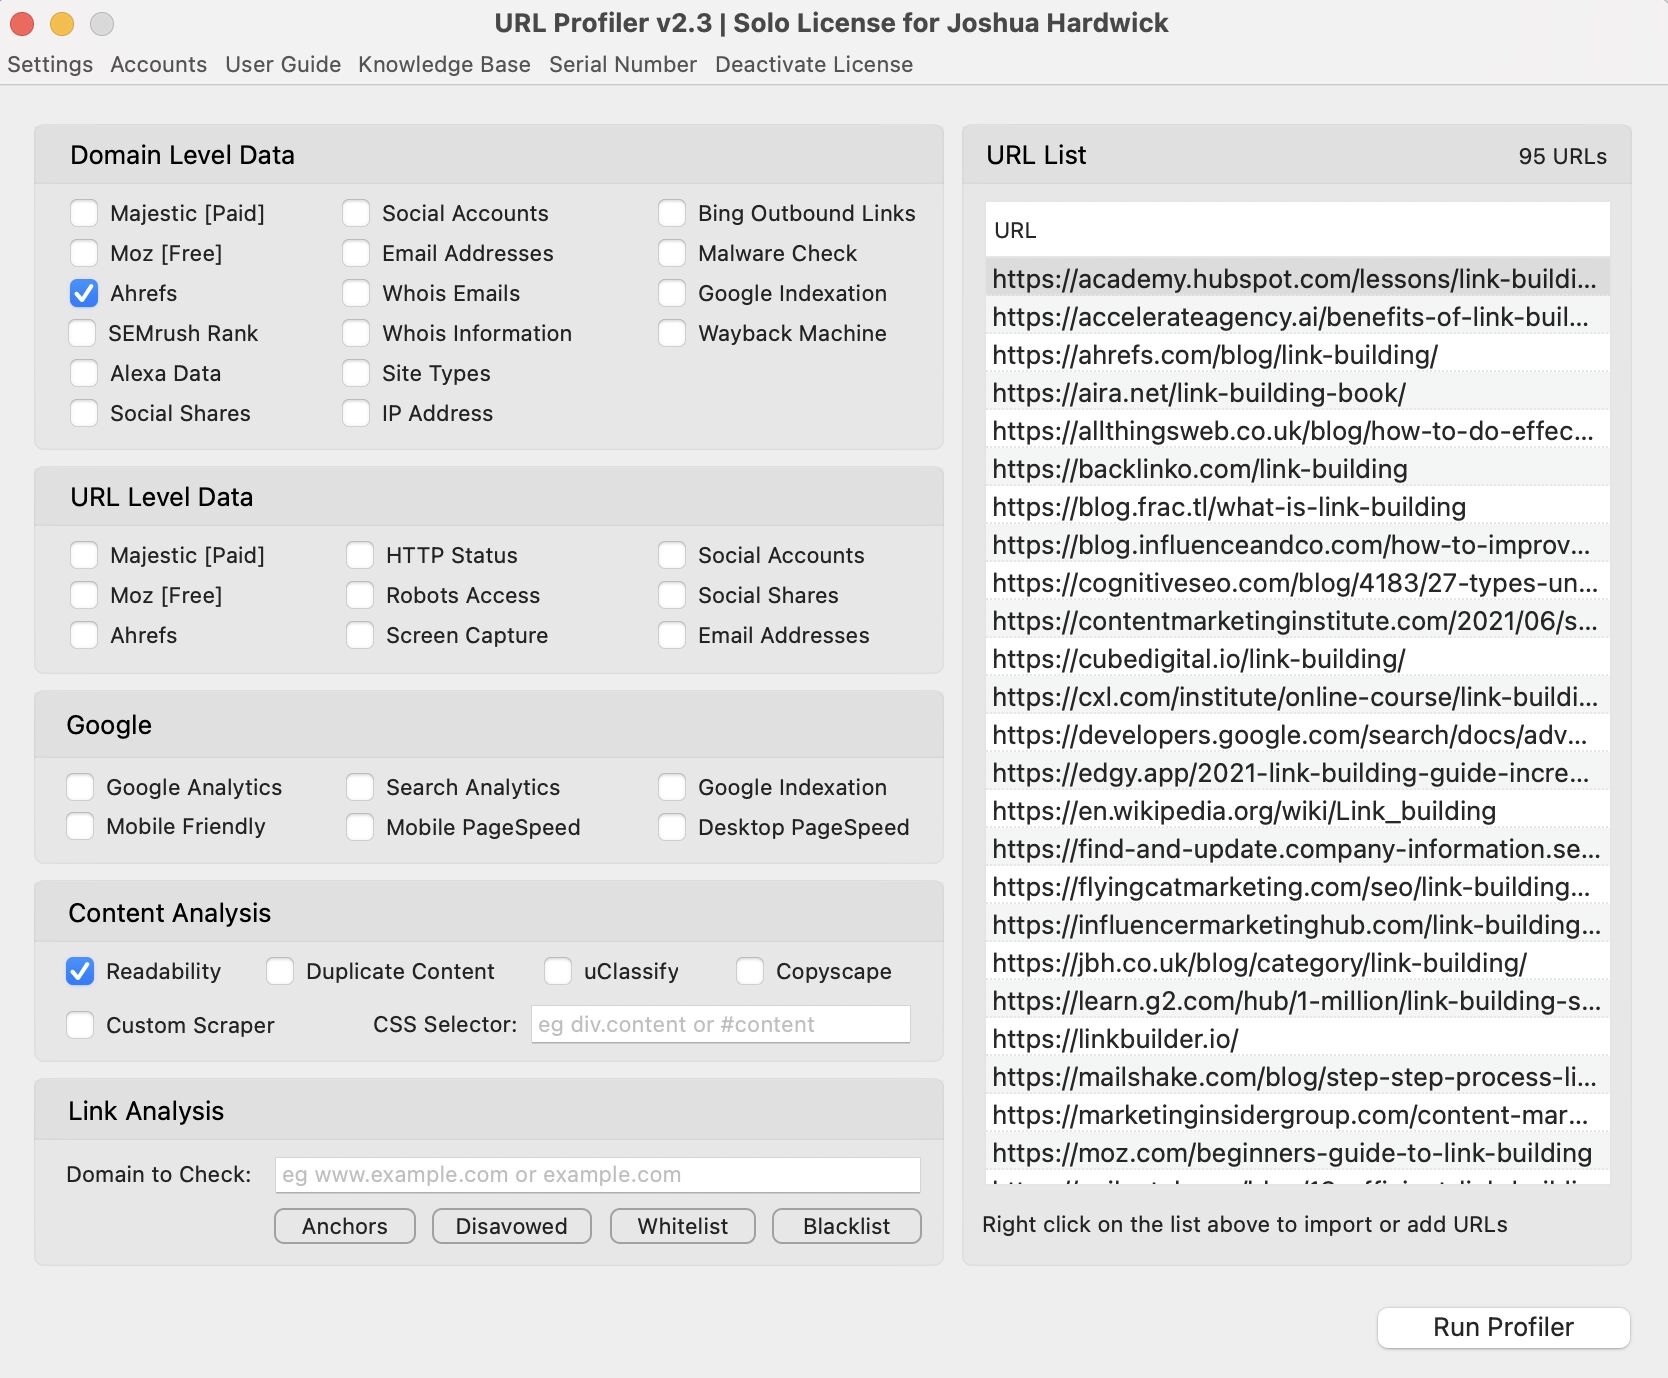Screen dimensions: 1668x1378
Task: Enable the Wayback Machine checkbox
Action: [x=671, y=333]
